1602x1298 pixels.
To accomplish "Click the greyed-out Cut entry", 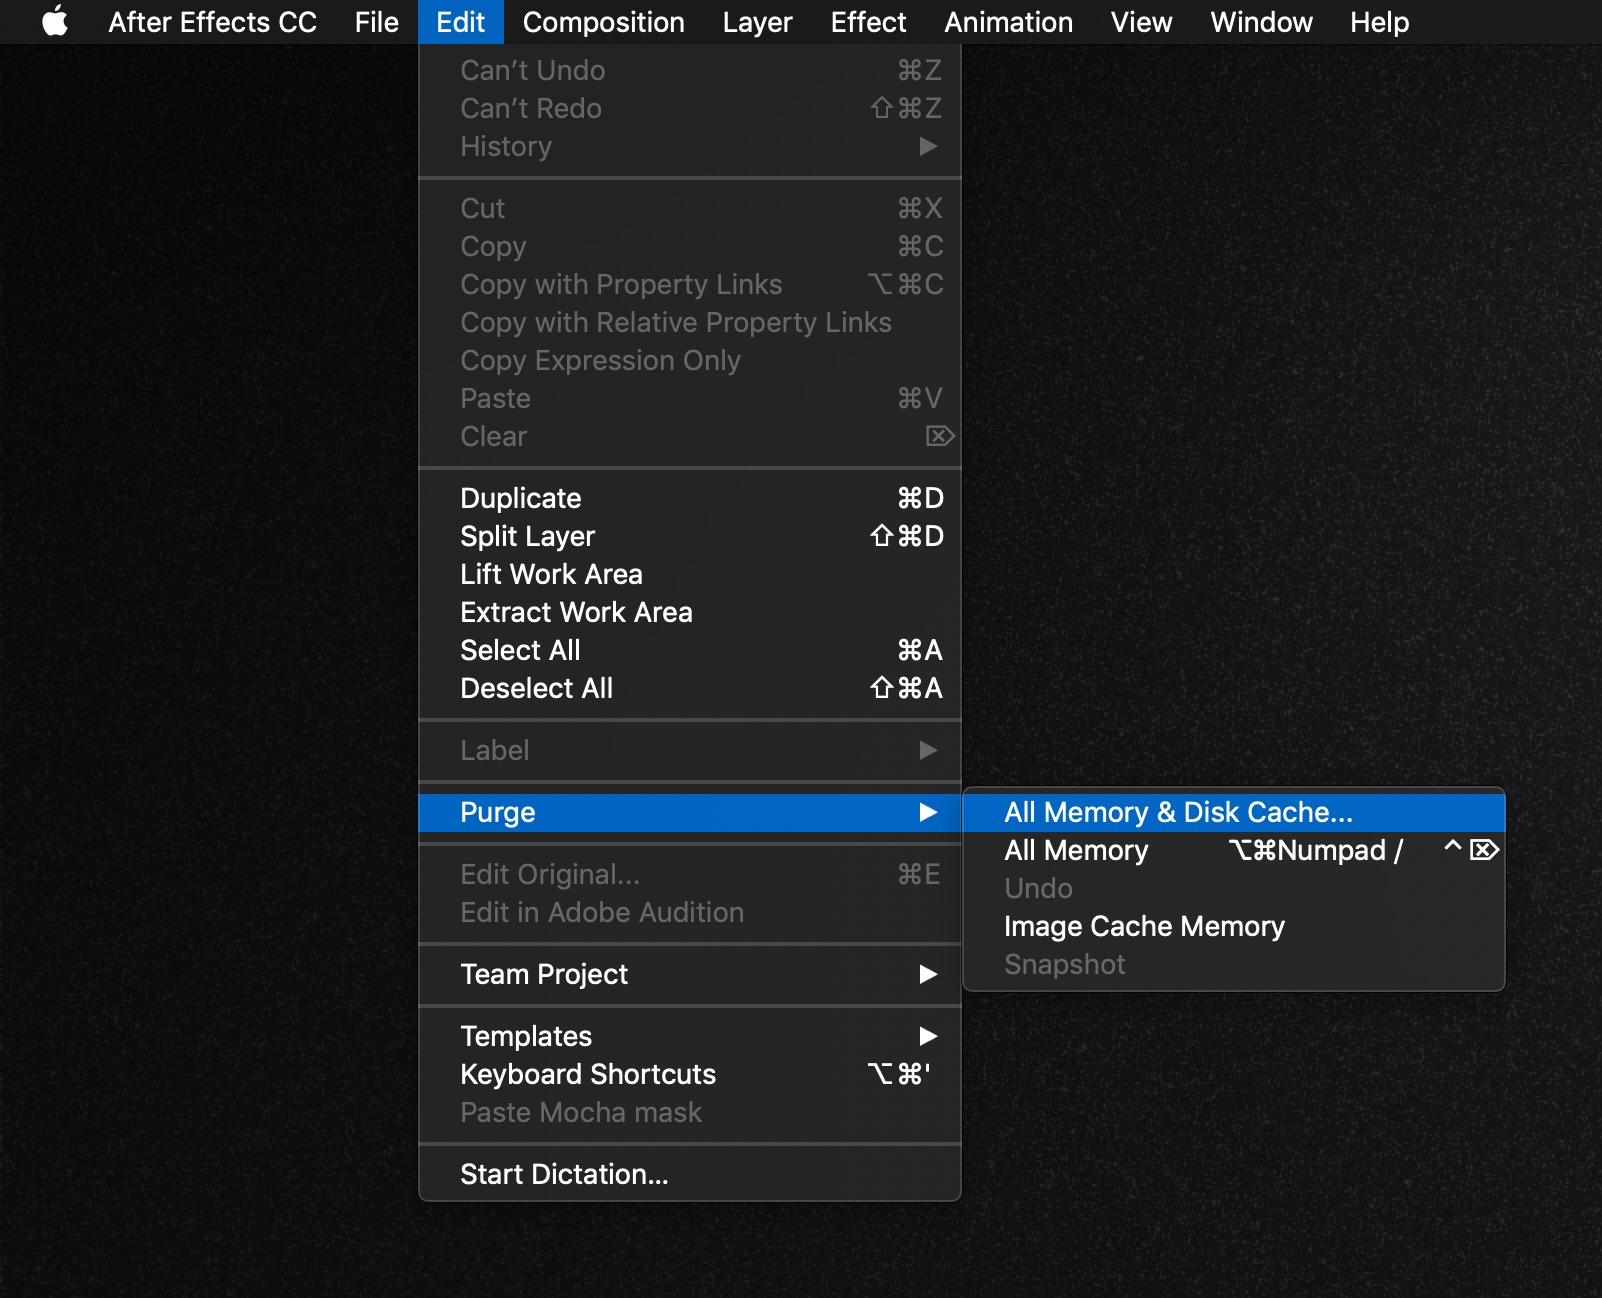I will 690,208.
